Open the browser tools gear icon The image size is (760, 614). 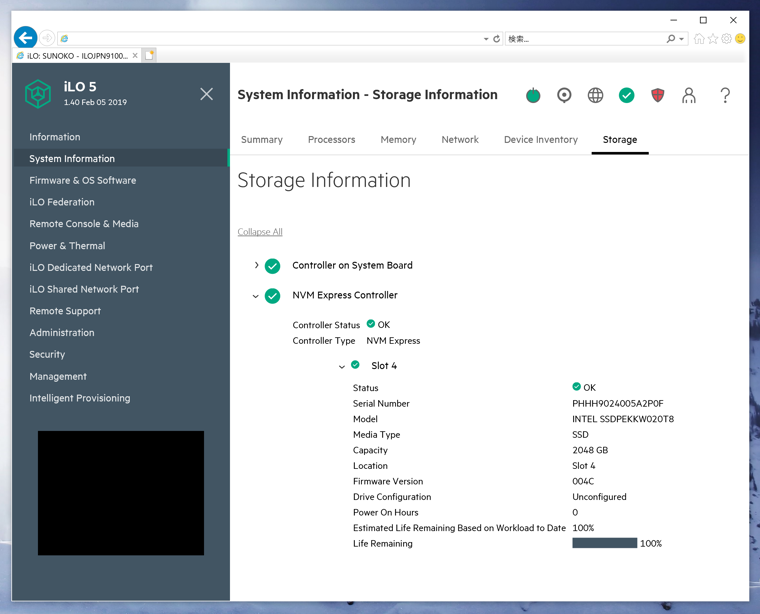726,39
